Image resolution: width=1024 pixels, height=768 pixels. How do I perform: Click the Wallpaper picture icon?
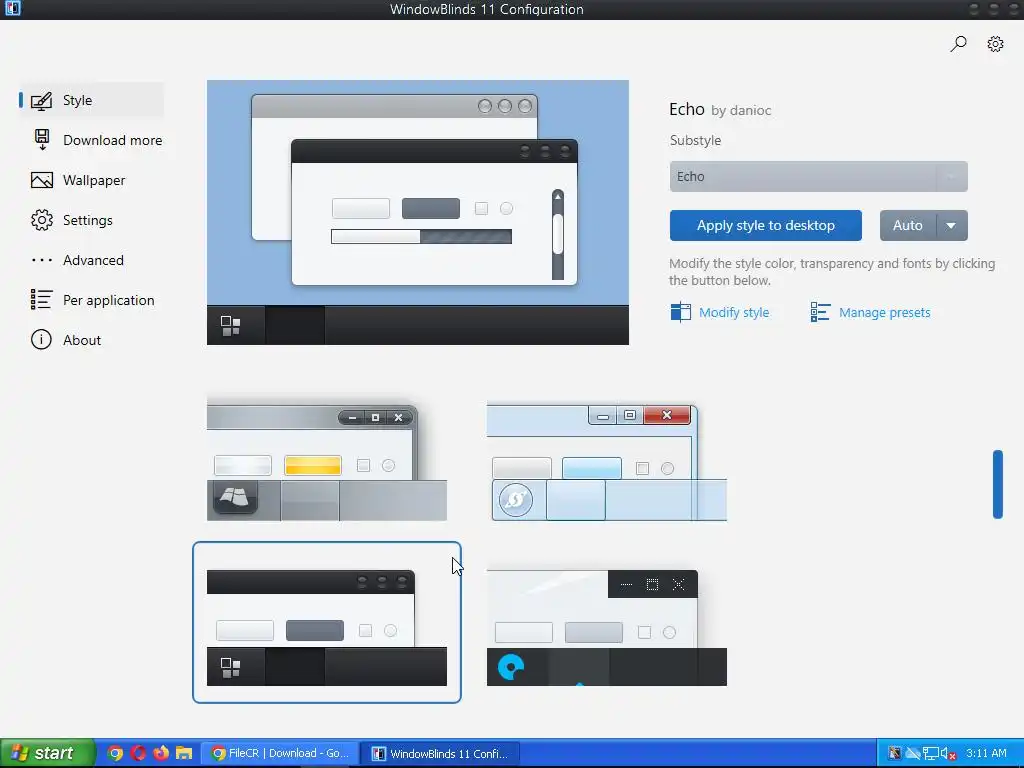pyautogui.click(x=42, y=180)
